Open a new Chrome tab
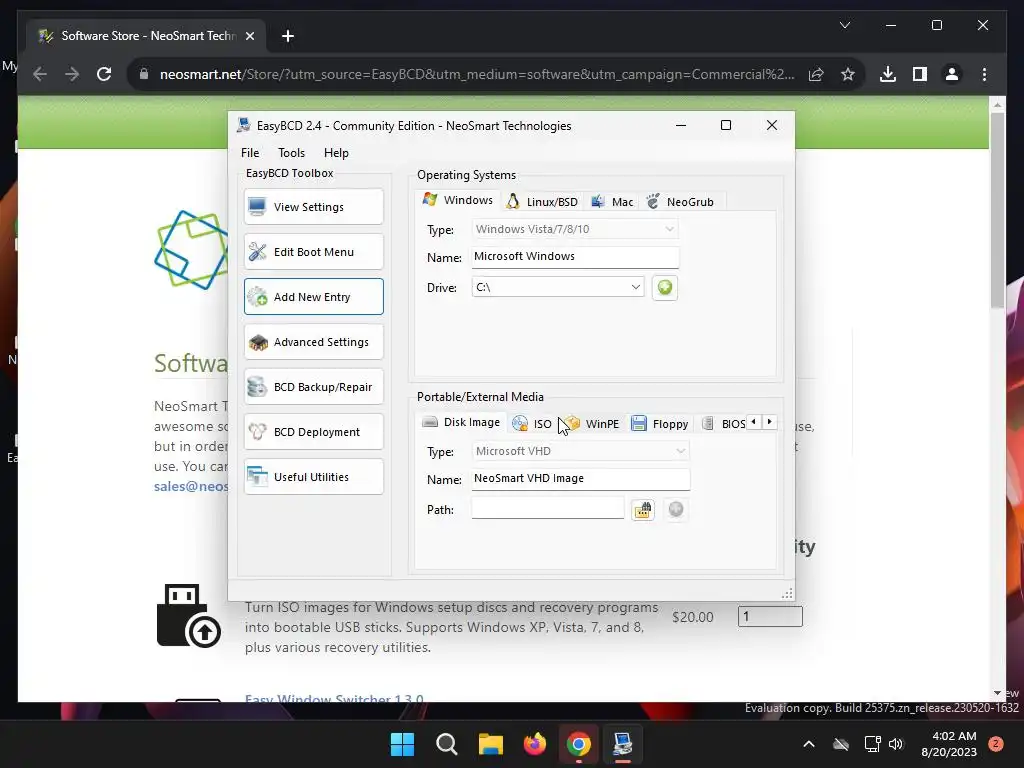The height and width of the screenshot is (768, 1024). tap(287, 36)
